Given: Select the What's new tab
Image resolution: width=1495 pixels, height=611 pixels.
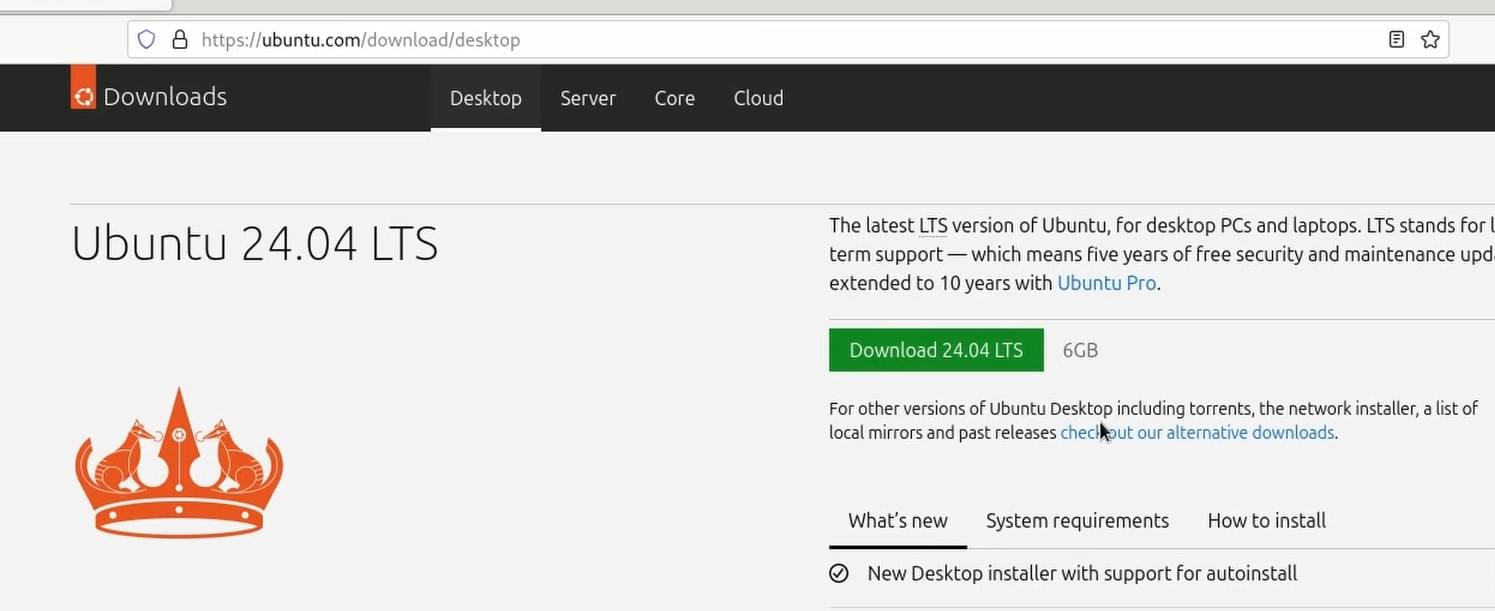Looking at the screenshot, I should pos(898,521).
